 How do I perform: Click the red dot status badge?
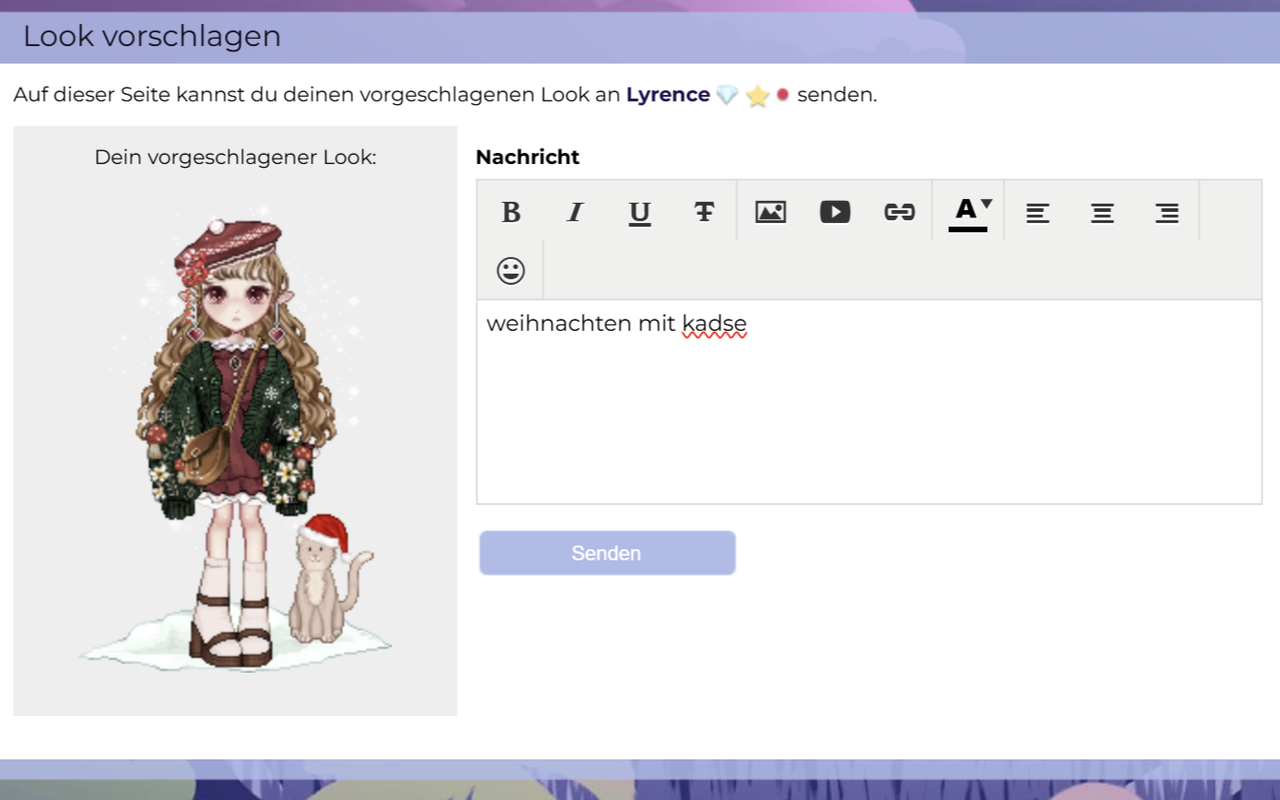[x=783, y=95]
